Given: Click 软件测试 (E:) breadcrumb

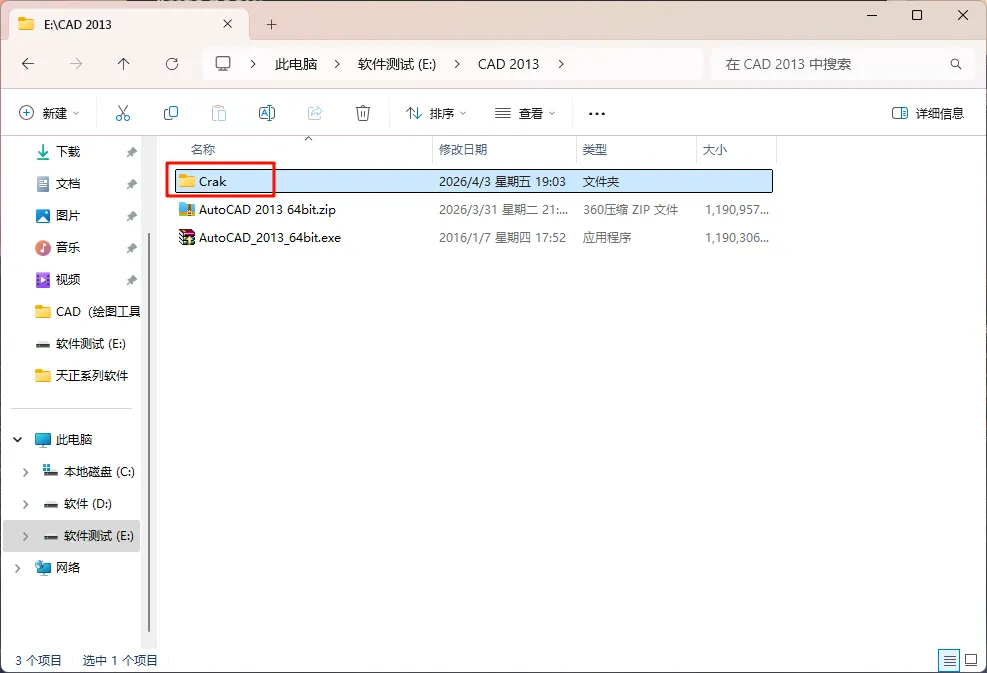Looking at the screenshot, I should (x=397, y=64).
